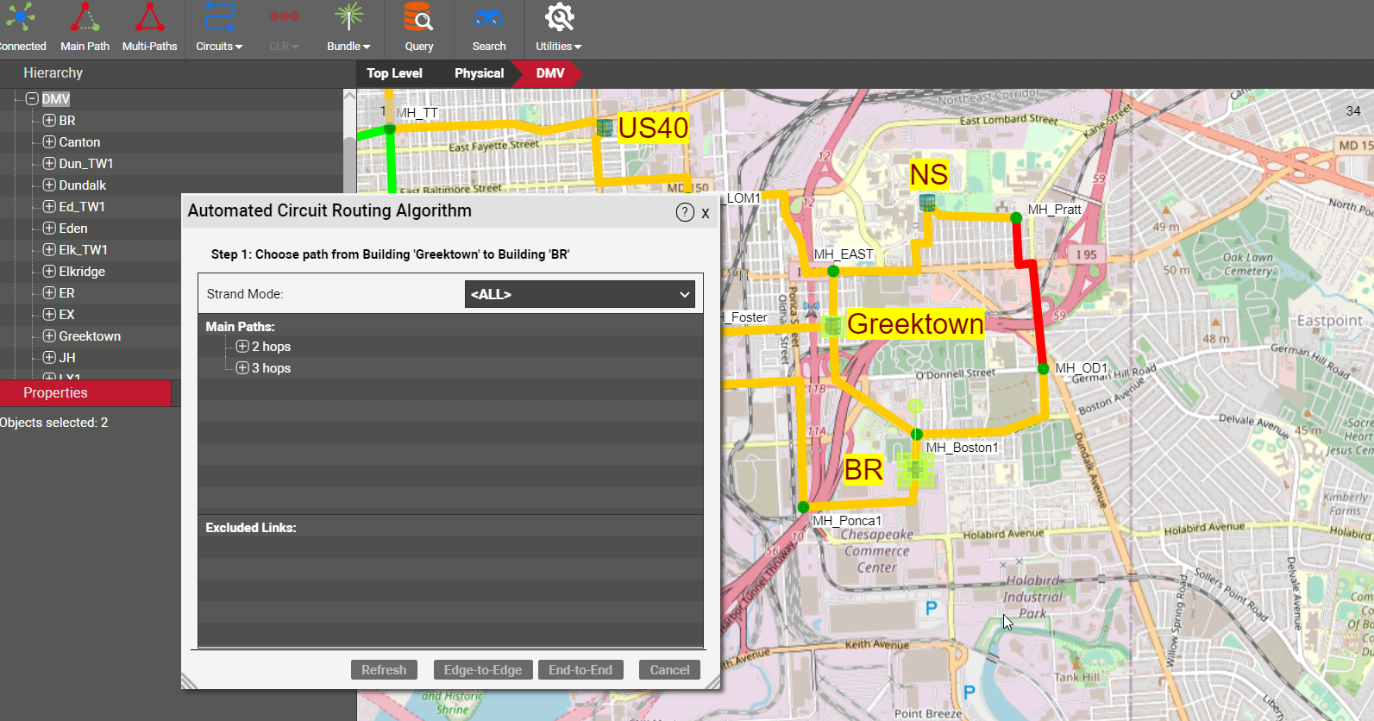Open the Bundle toolbar menu

click(x=348, y=18)
